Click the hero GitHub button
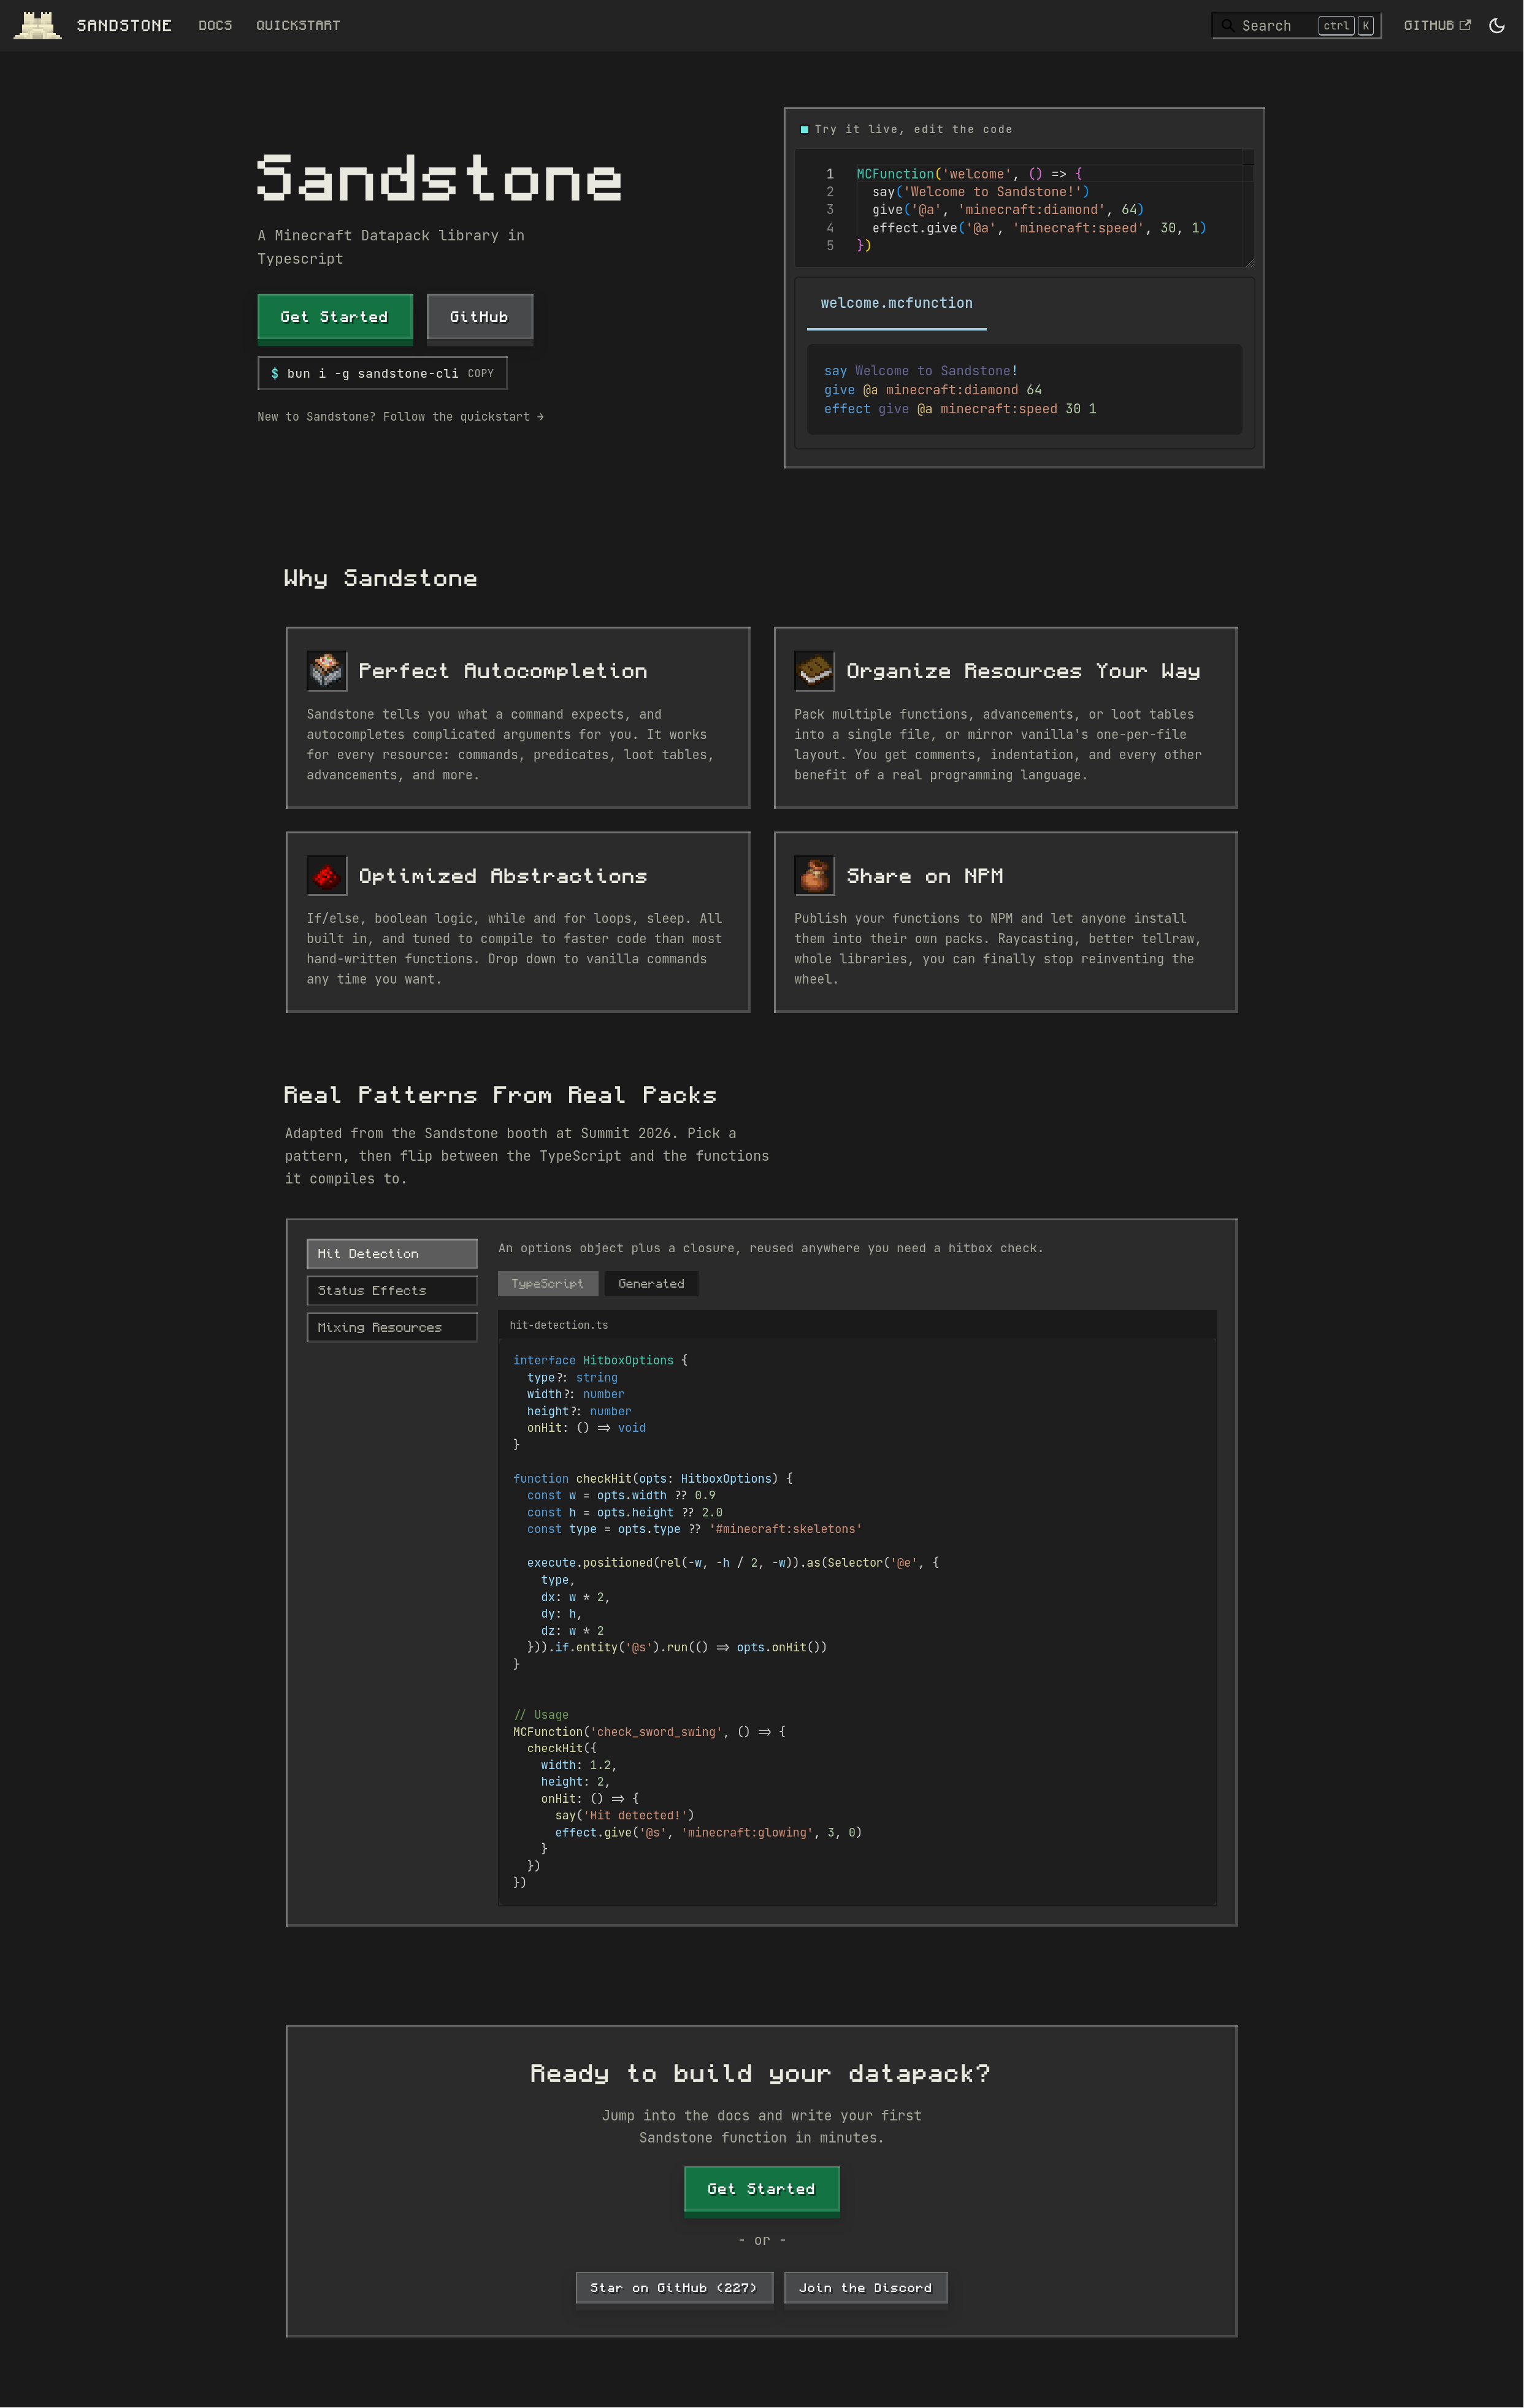Viewport: 1524px width, 2408px height. (480, 317)
